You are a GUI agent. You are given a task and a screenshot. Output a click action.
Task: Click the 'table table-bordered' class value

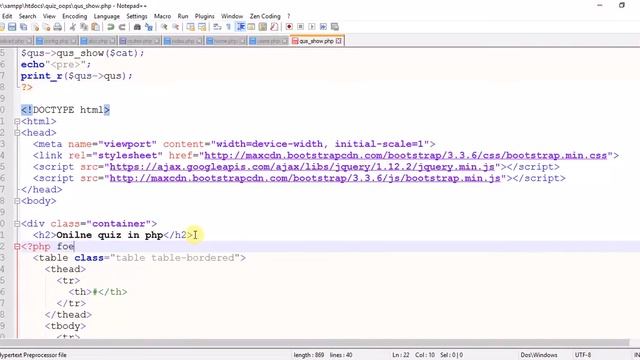click(175, 258)
